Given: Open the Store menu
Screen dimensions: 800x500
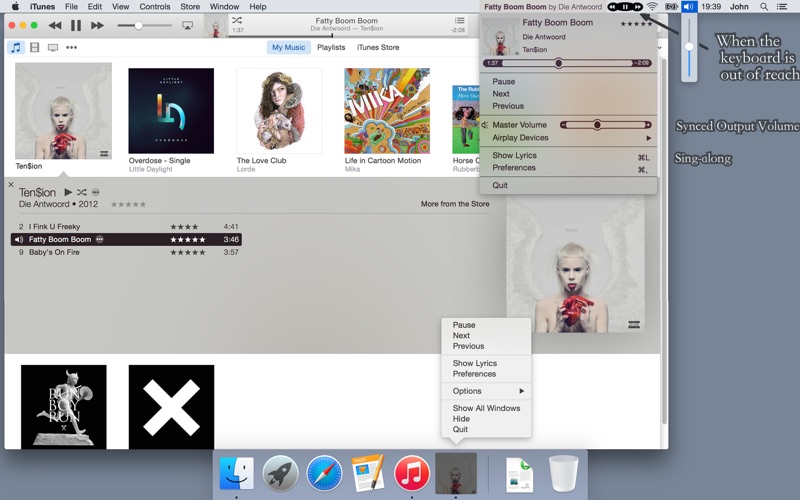Looking at the screenshot, I should pos(190,7).
